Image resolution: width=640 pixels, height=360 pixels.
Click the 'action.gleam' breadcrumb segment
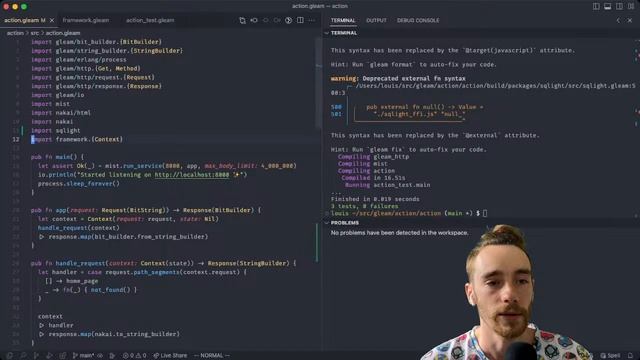63,33
